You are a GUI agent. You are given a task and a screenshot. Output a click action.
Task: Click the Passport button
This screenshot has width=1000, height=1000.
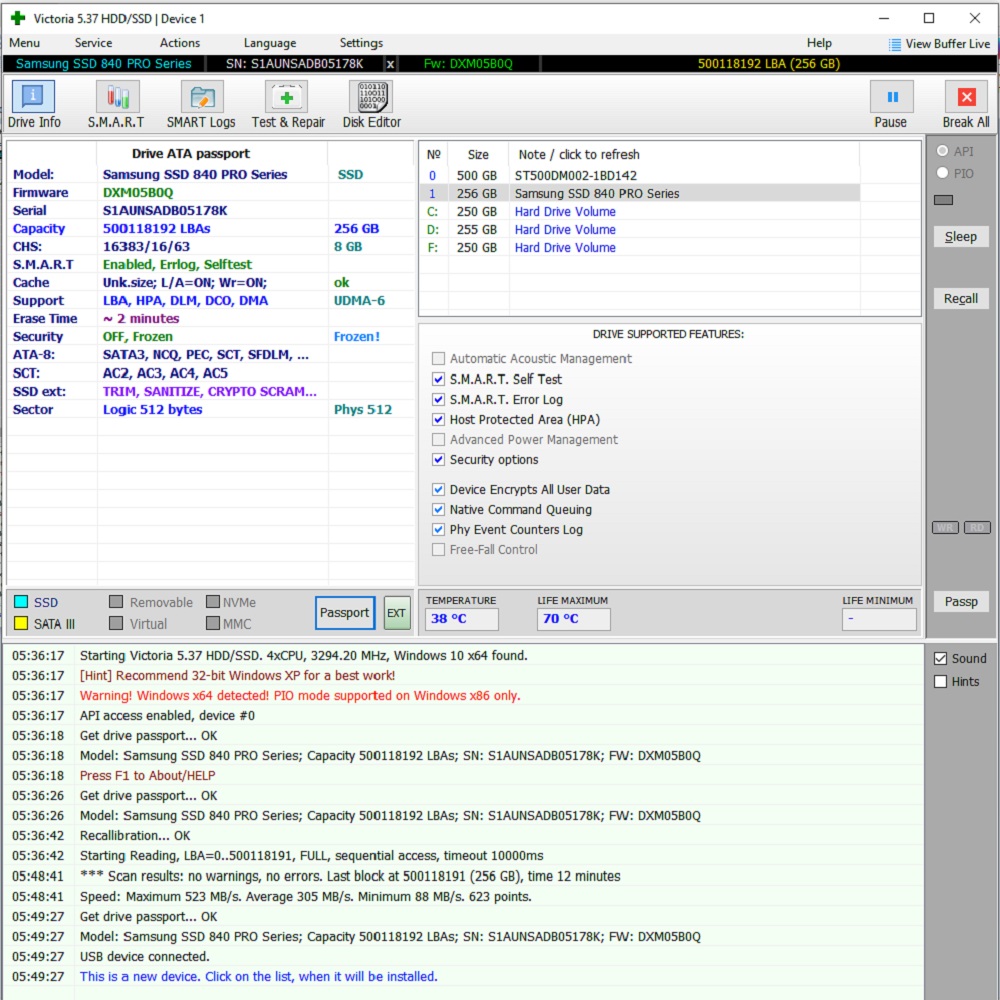[x=344, y=613]
